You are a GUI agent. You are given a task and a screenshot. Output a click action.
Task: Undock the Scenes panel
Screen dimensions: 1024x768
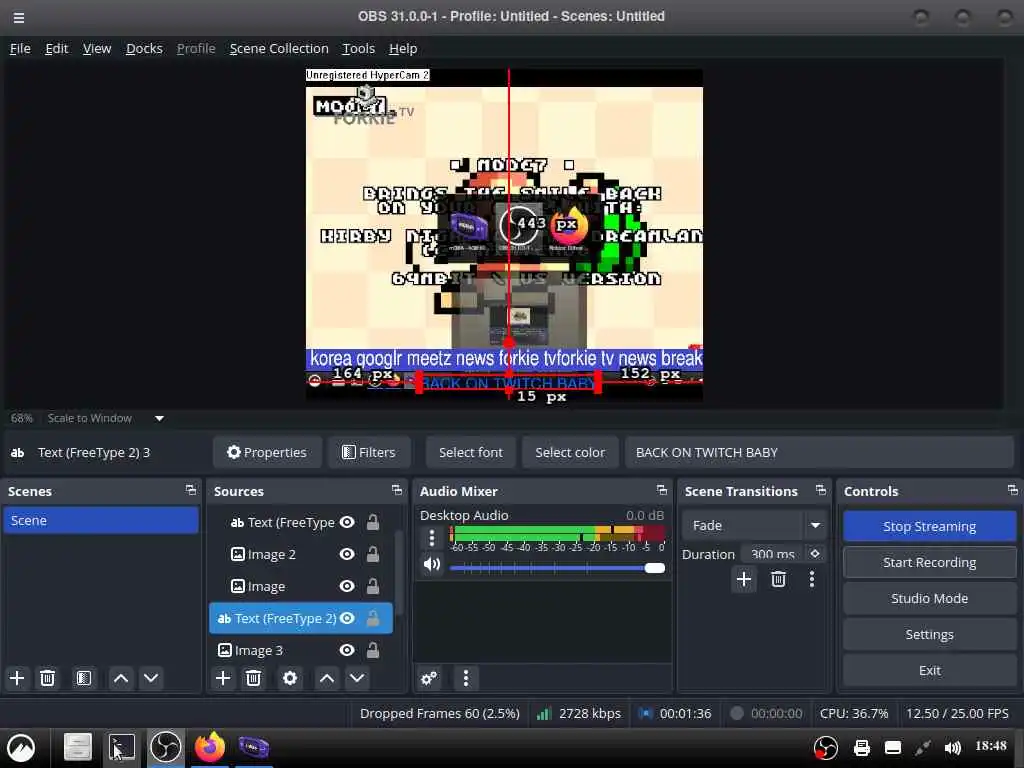point(191,490)
